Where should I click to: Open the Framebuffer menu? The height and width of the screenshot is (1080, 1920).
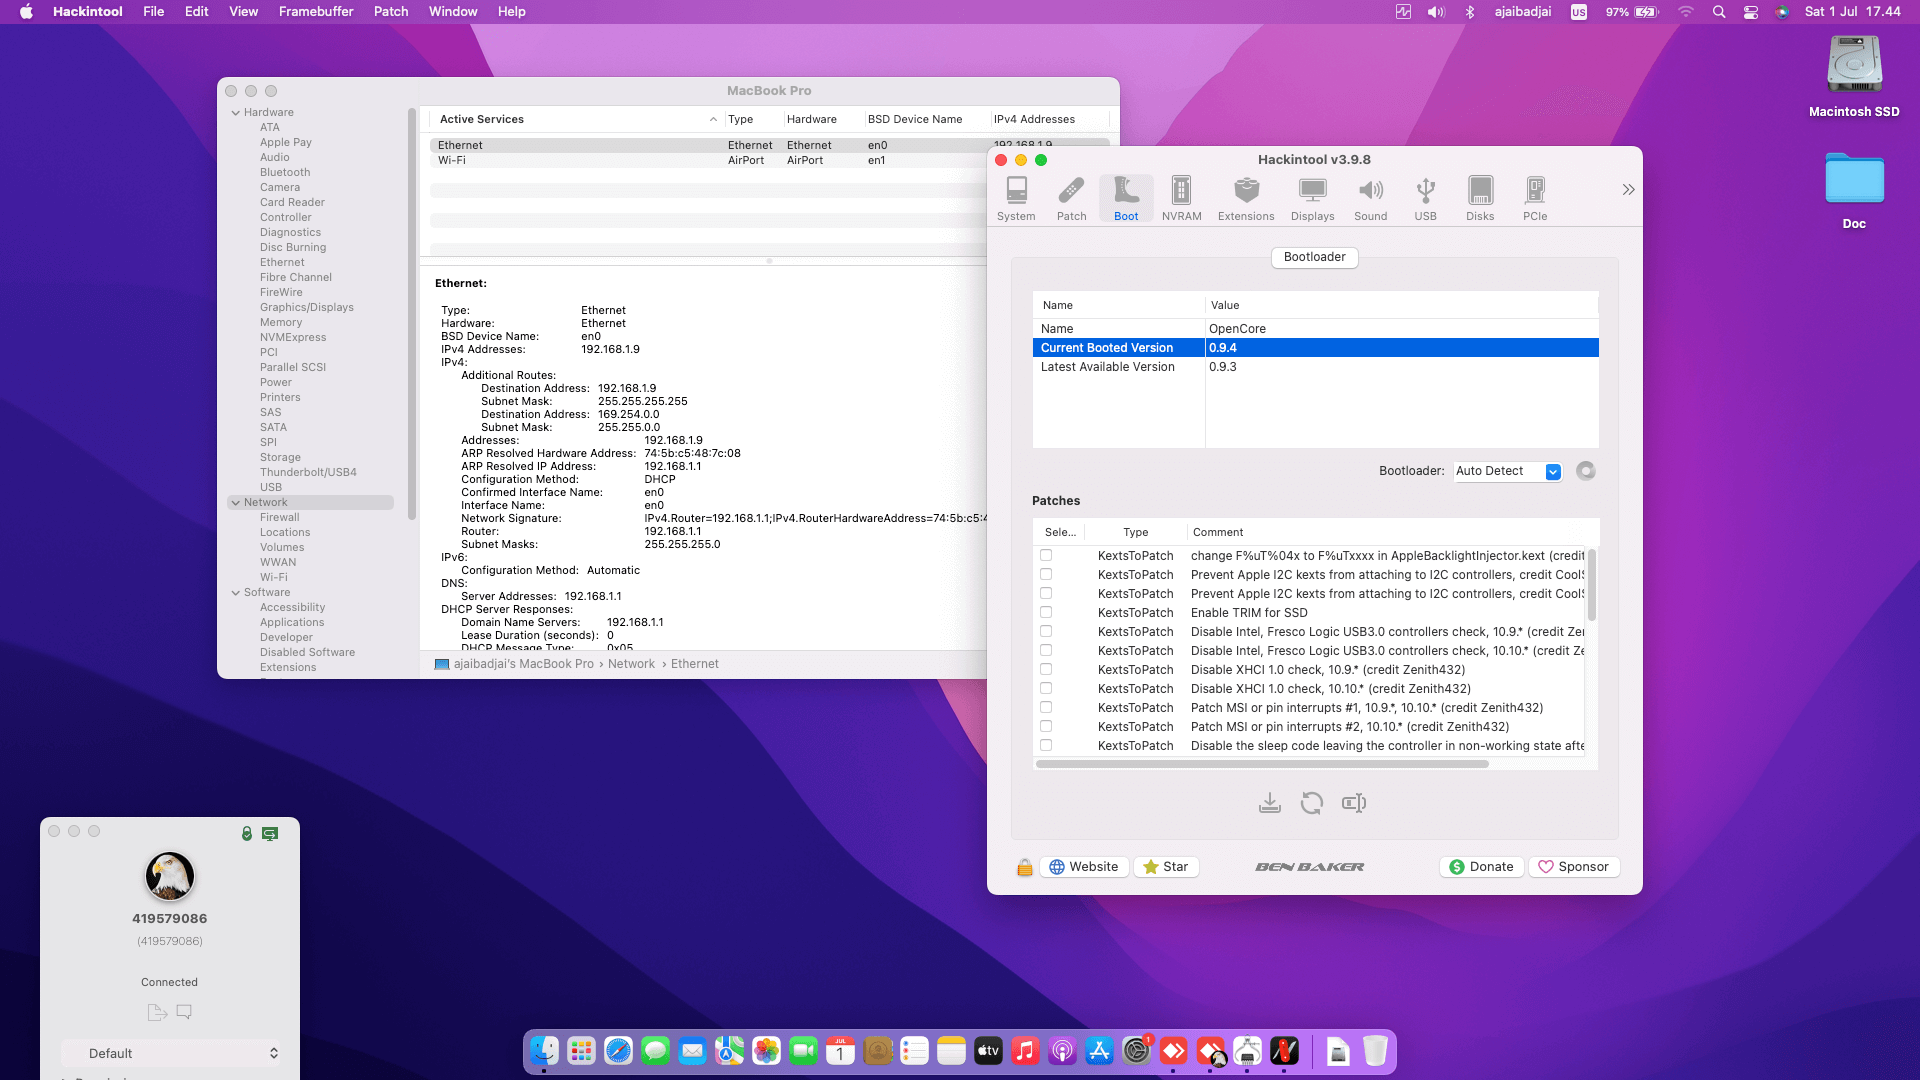point(316,12)
